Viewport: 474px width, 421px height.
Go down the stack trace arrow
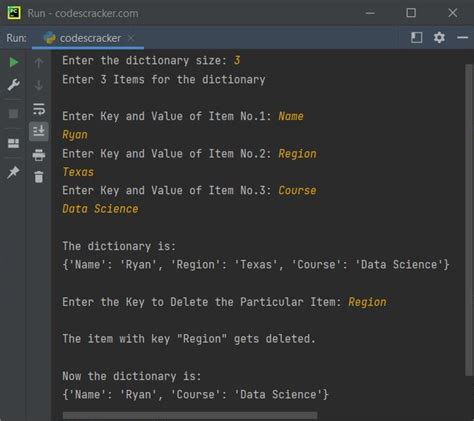tap(39, 85)
